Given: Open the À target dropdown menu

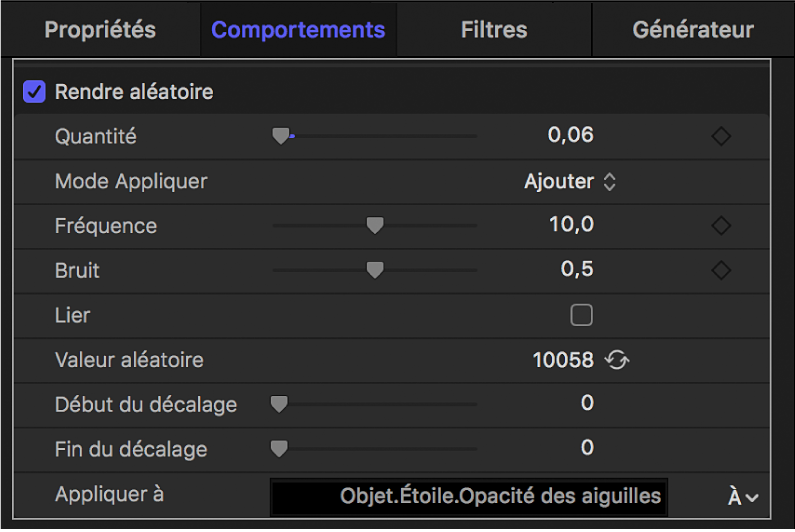Looking at the screenshot, I should tap(743, 496).
